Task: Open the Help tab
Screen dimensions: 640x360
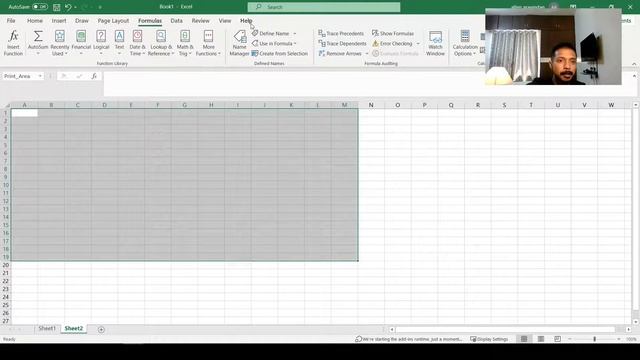Action: 246,20
